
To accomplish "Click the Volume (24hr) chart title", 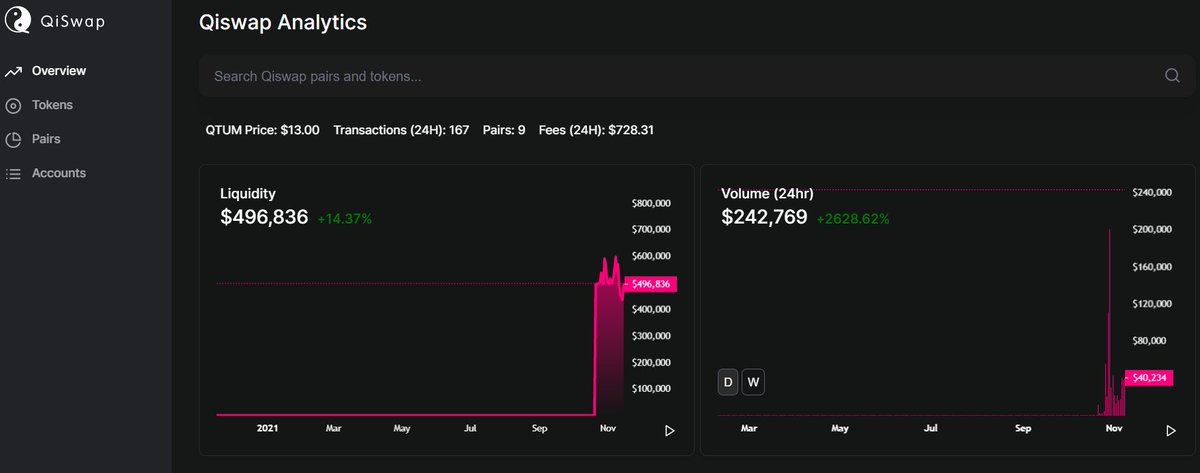I will (x=768, y=193).
